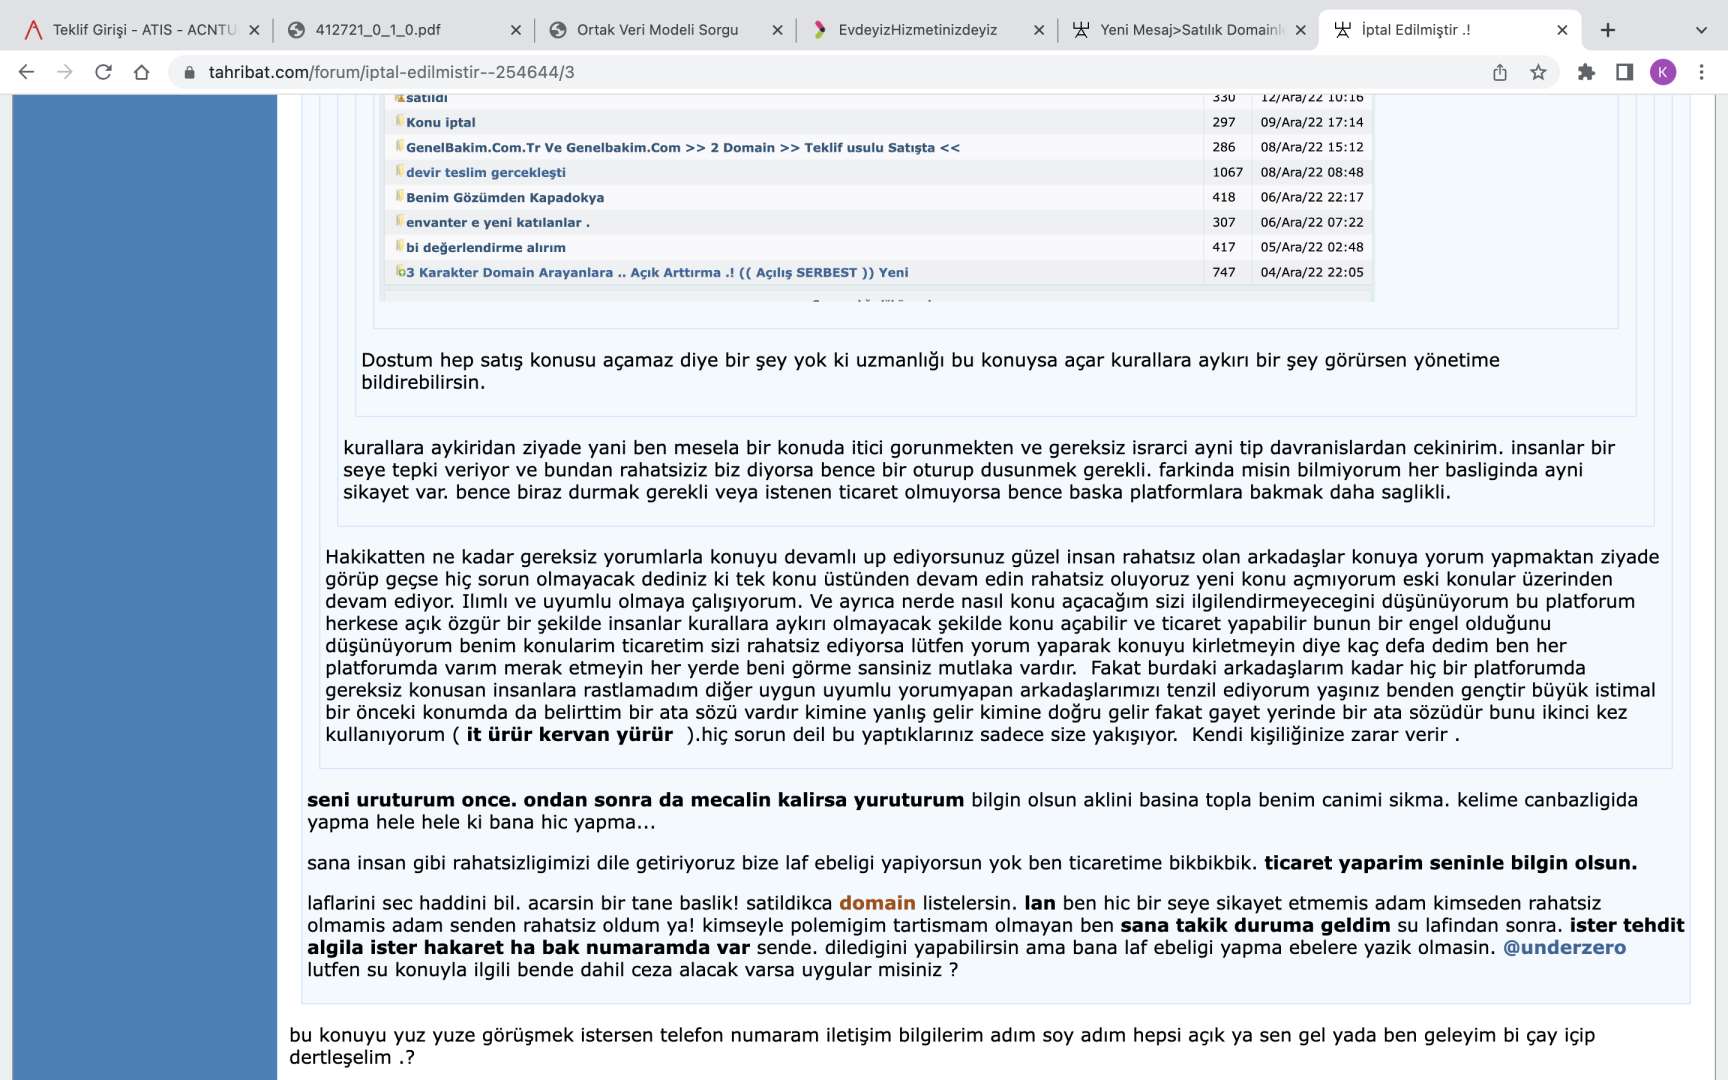1728x1080 pixels.
Task: Click folder icon beside 'bi değerlendirme alırım'
Action: coord(400,246)
